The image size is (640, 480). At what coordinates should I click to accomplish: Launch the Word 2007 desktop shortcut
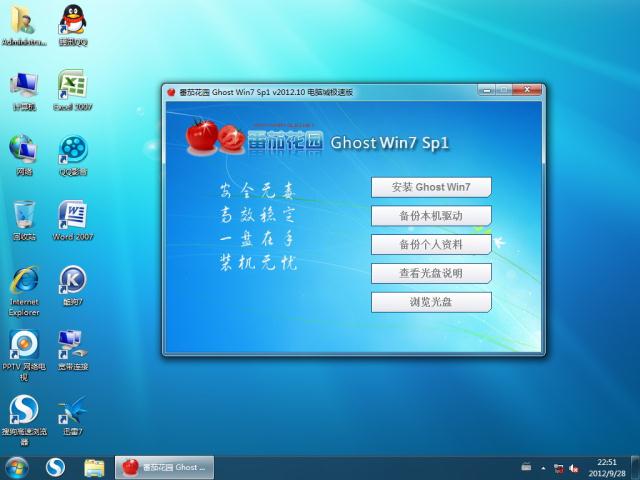73,220
